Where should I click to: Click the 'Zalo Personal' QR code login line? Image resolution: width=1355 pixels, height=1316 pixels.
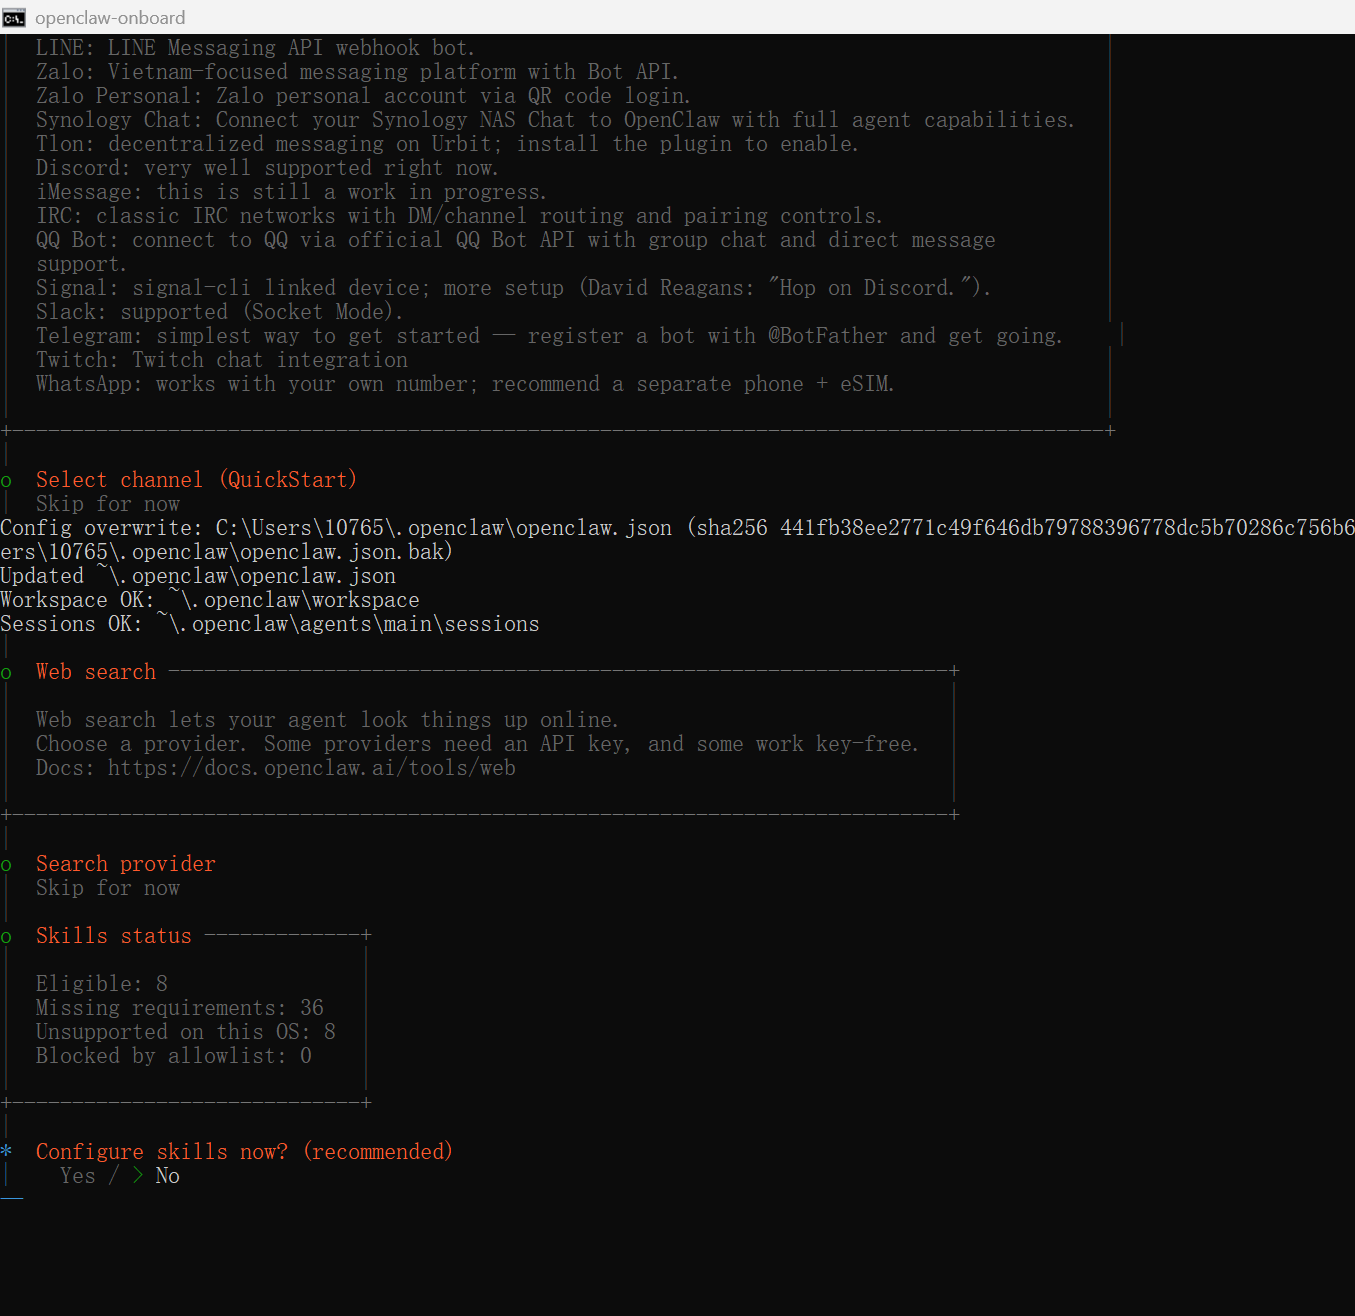(363, 96)
